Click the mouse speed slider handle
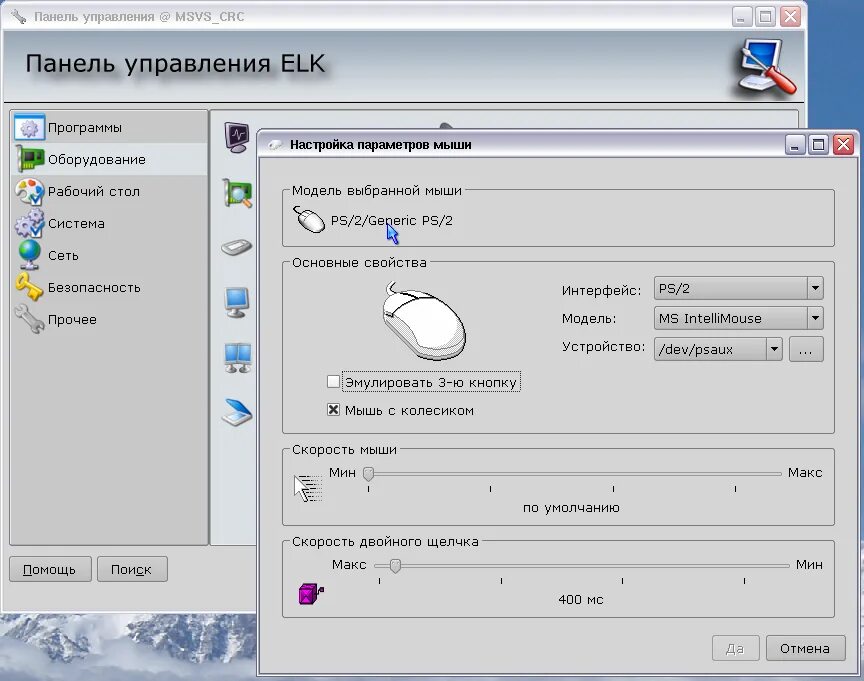864x681 pixels. coord(369,473)
